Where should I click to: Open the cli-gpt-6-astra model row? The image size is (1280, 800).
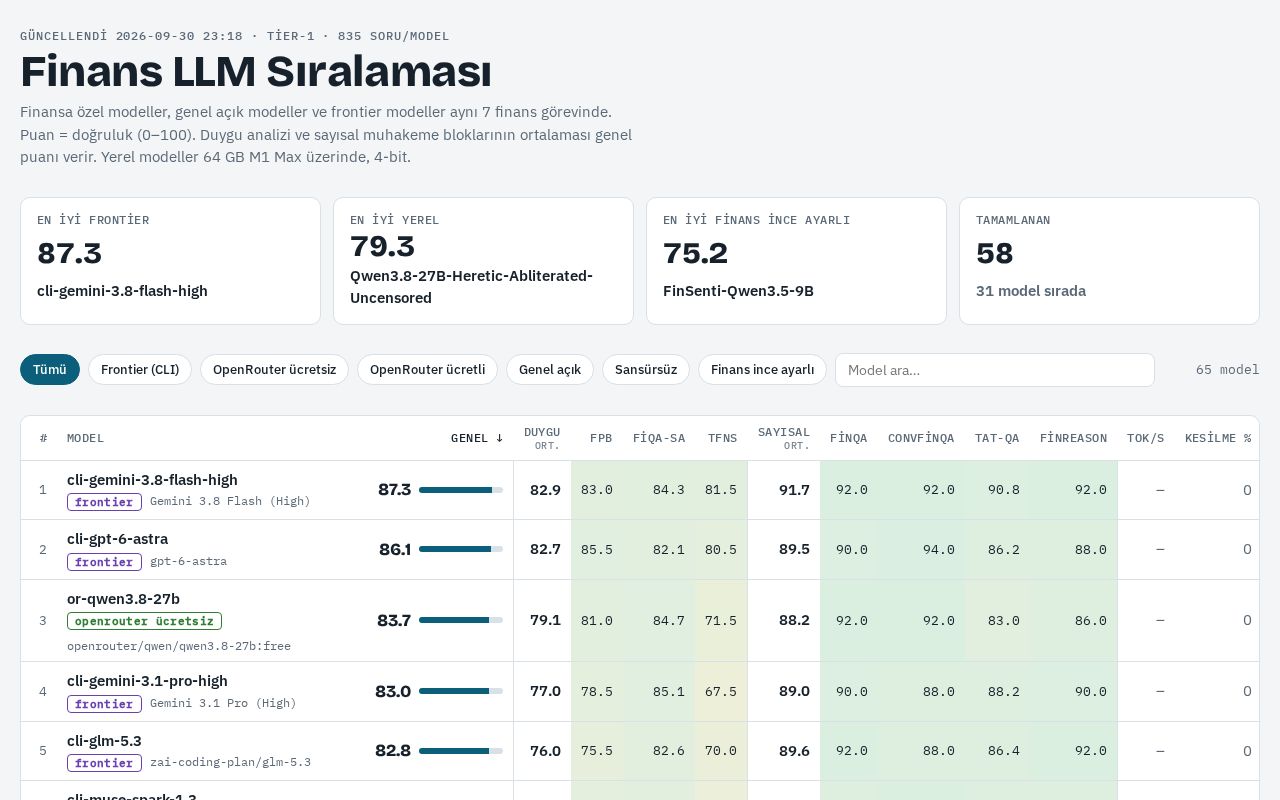pos(640,550)
